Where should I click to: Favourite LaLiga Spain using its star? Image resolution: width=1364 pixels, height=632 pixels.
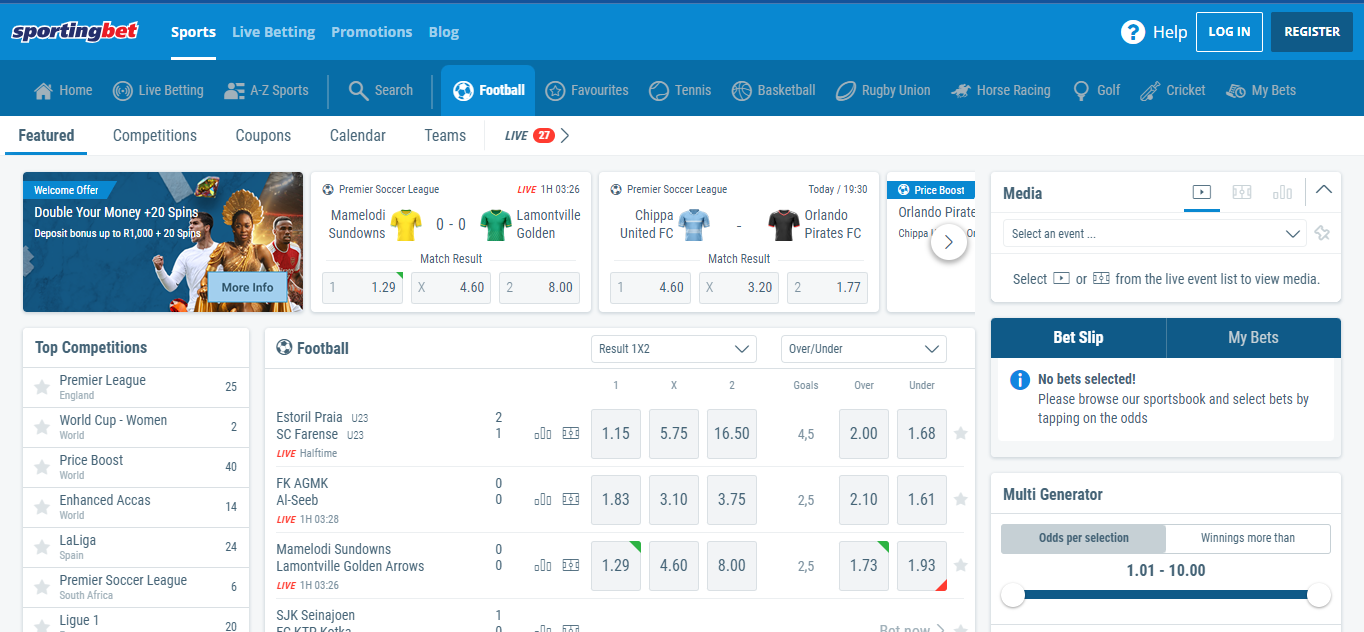click(x=40, y=547)
